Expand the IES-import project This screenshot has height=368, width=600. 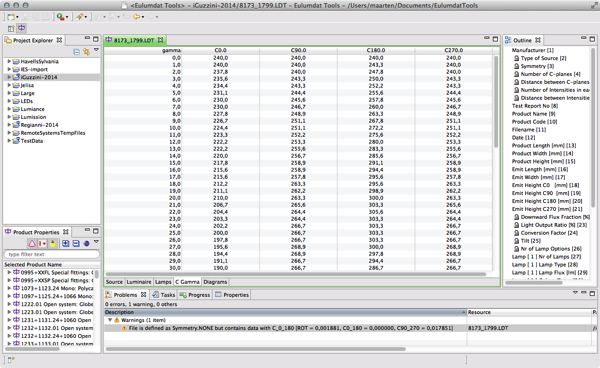(9, 69)
